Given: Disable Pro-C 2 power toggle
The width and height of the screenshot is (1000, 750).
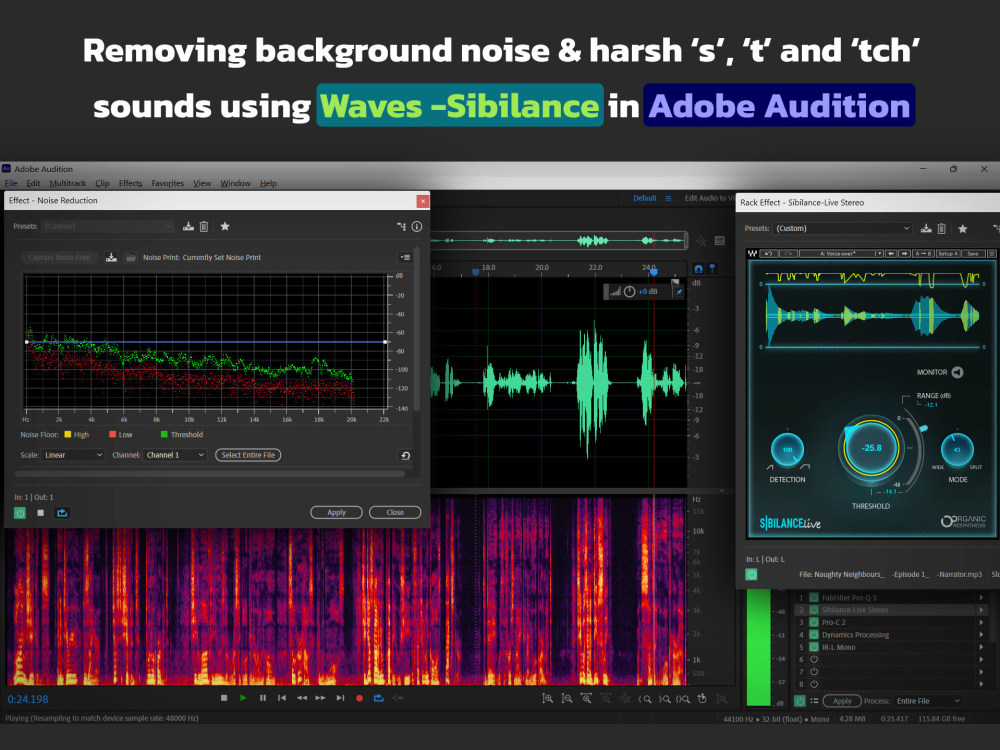Looking at the screenshot, I should click(814, 622).
